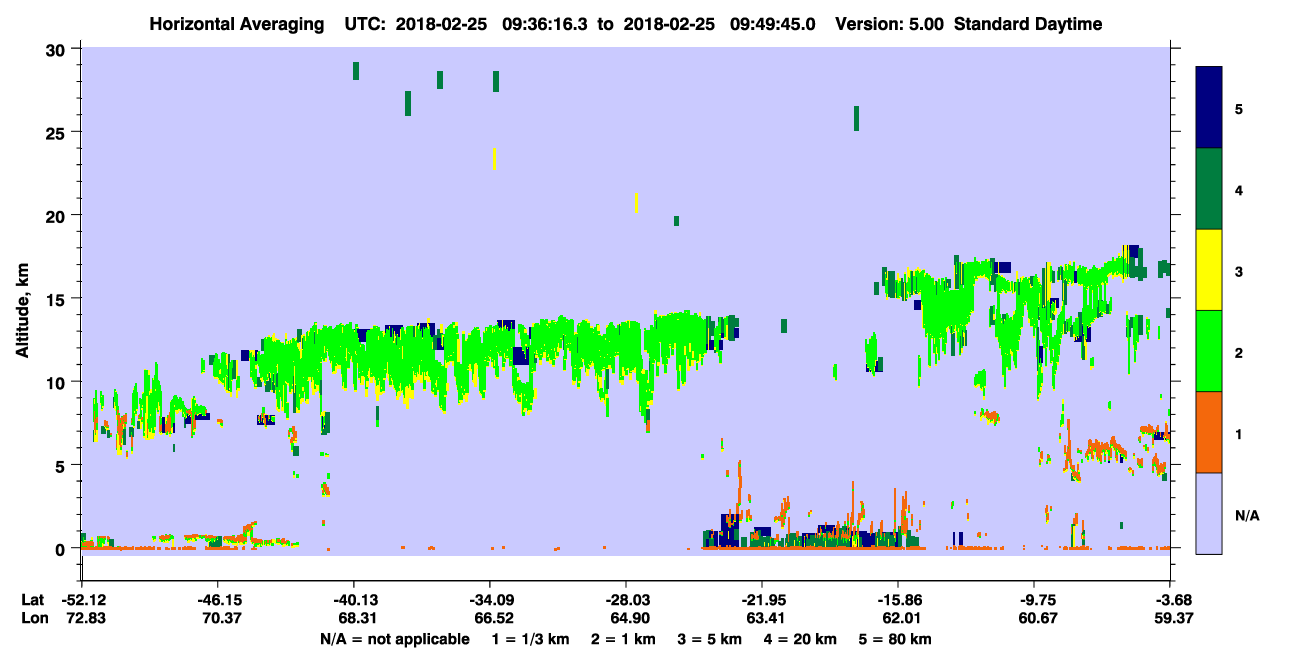The image size is (1300, 667).
Task: Click latitude value -46.15
Action: click(218, 600)
